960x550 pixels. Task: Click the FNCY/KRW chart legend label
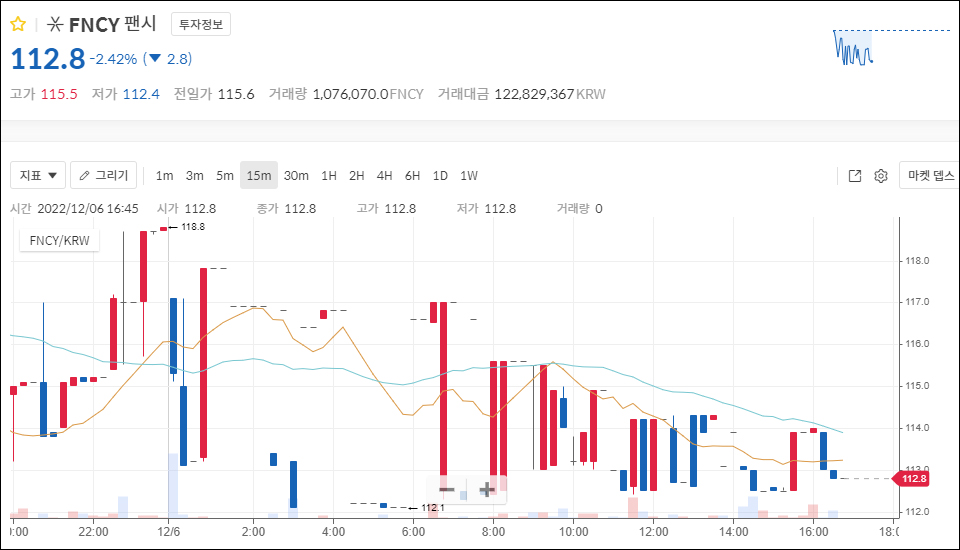tap(59, 240)
